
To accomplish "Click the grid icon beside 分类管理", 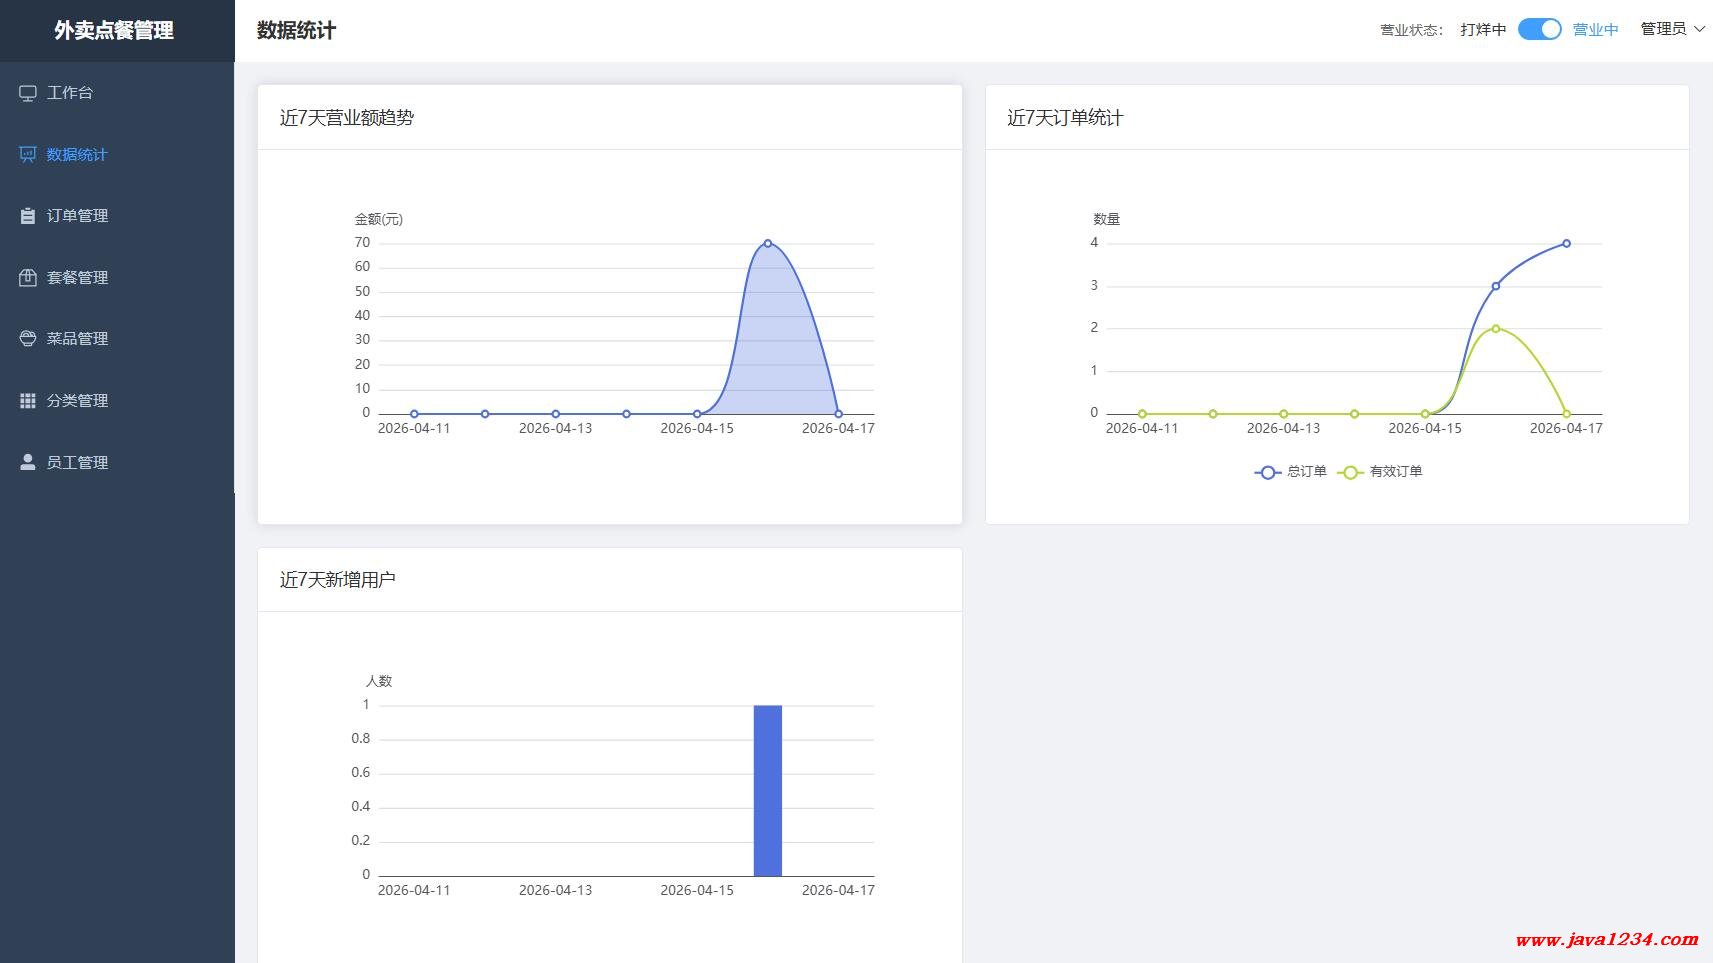I will point(28,401).
